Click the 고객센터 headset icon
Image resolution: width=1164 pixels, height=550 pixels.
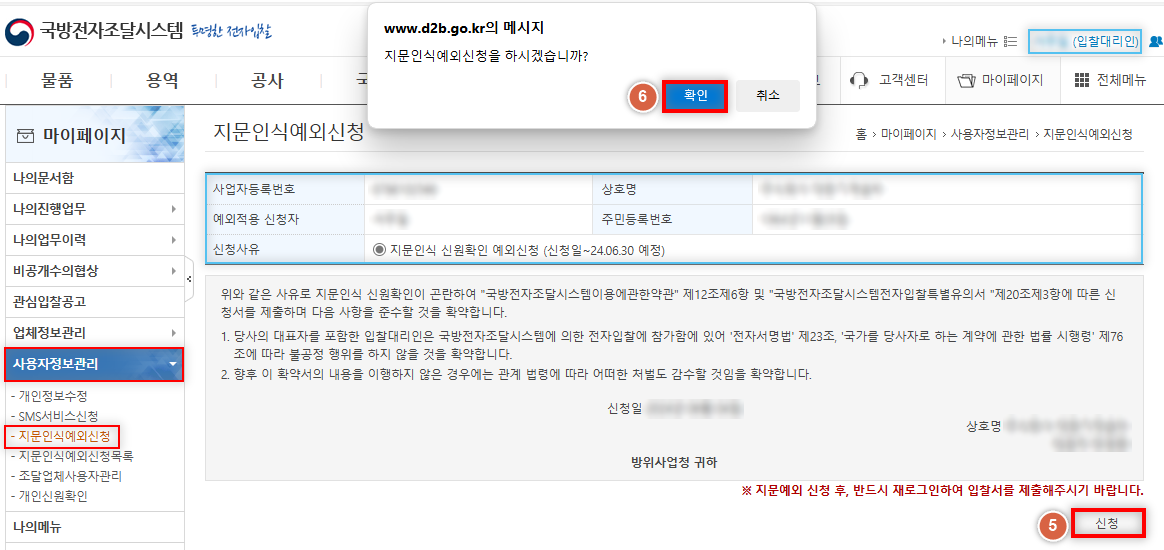click(x=859, y=80)
